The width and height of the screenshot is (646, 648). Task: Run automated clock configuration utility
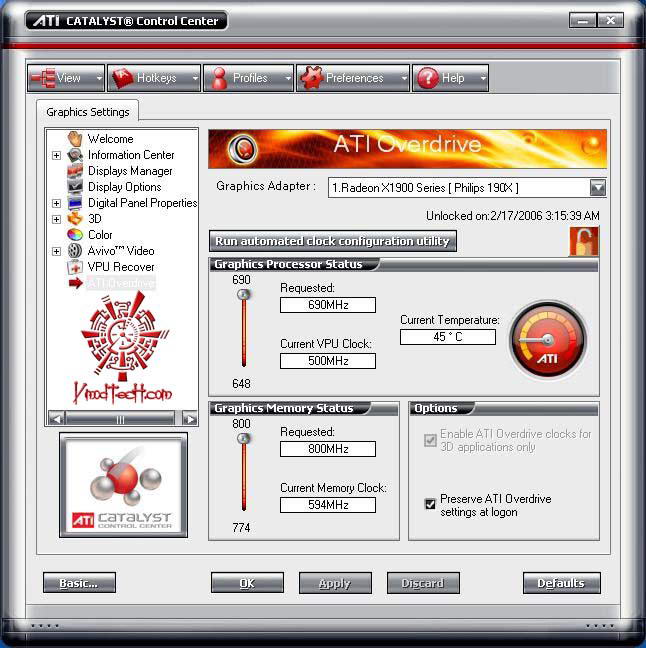(x=333, y=241)
